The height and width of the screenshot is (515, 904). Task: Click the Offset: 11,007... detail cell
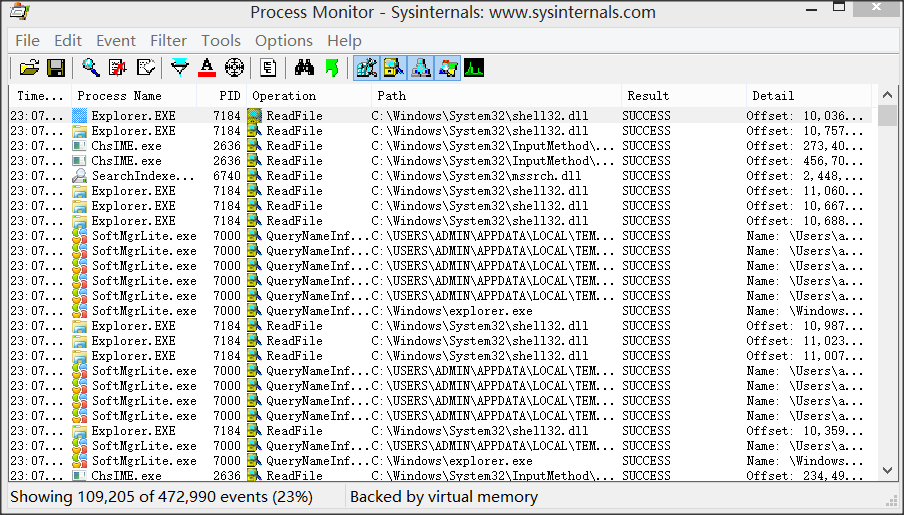click(x=805, y=356)
